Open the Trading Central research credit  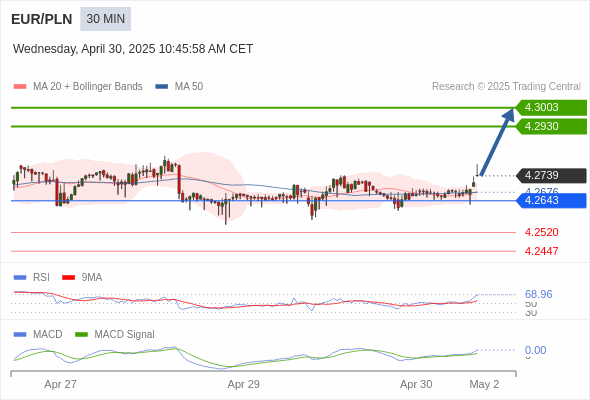point(506,87)
